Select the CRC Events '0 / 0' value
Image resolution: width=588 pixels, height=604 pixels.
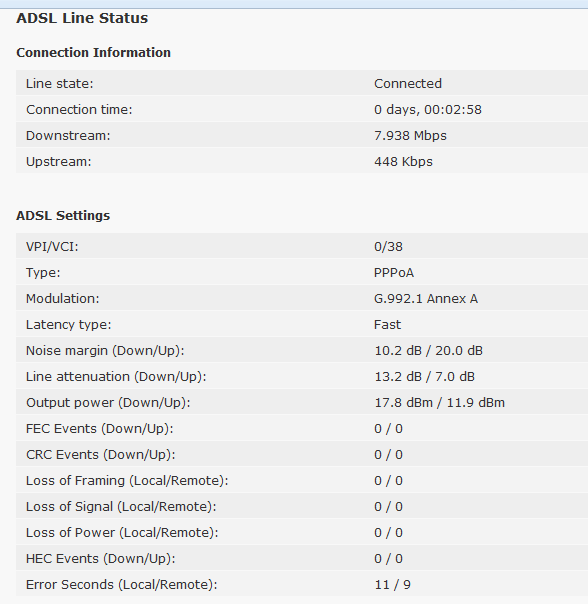tap(388, 455)
